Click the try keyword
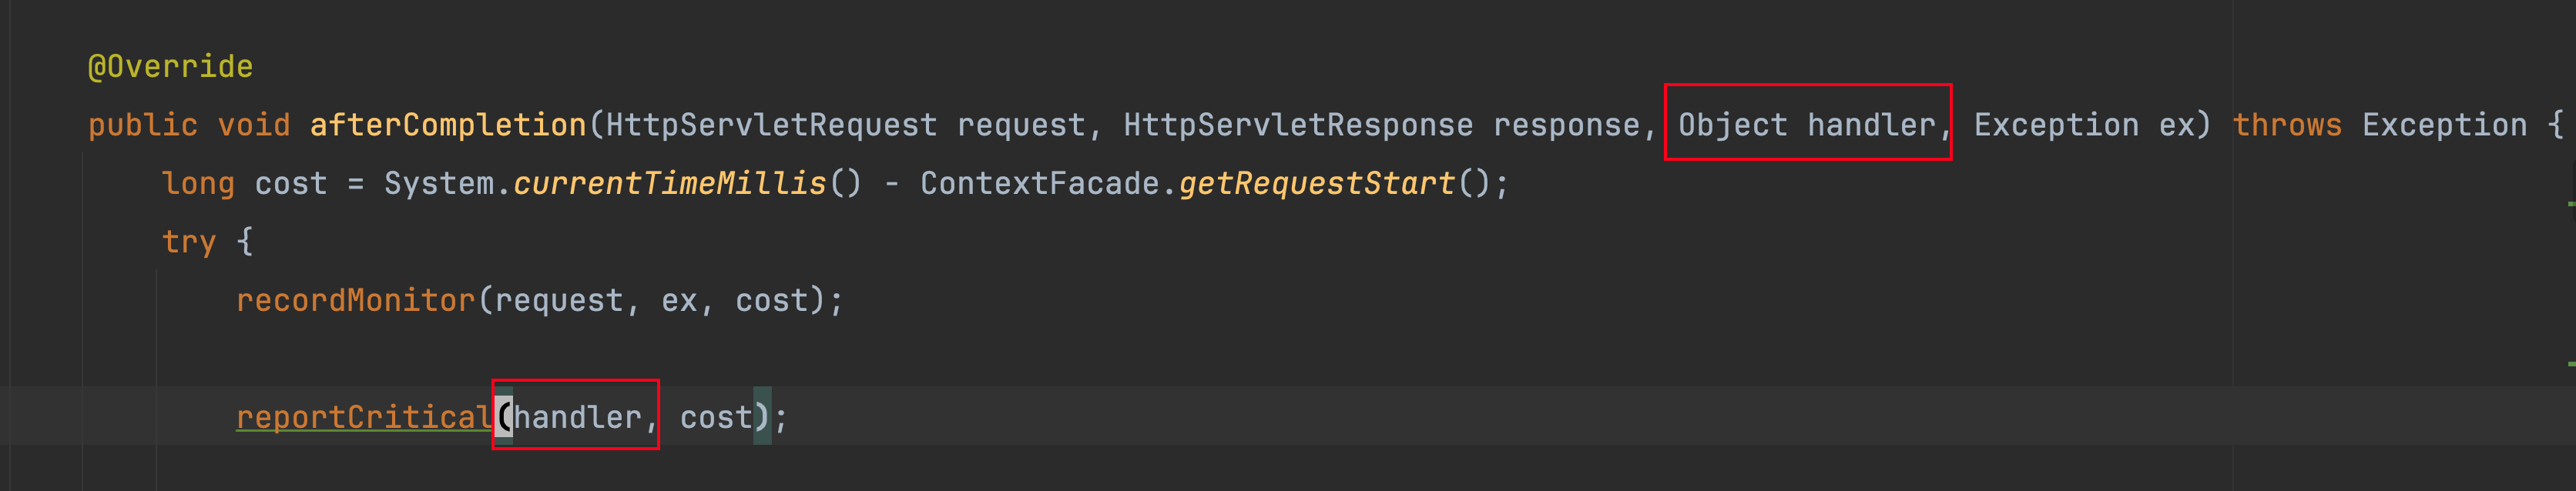 [x=189, y=242]
